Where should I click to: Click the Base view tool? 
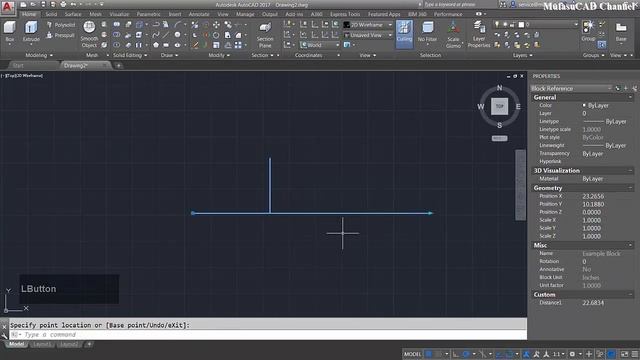coord(621,32)
